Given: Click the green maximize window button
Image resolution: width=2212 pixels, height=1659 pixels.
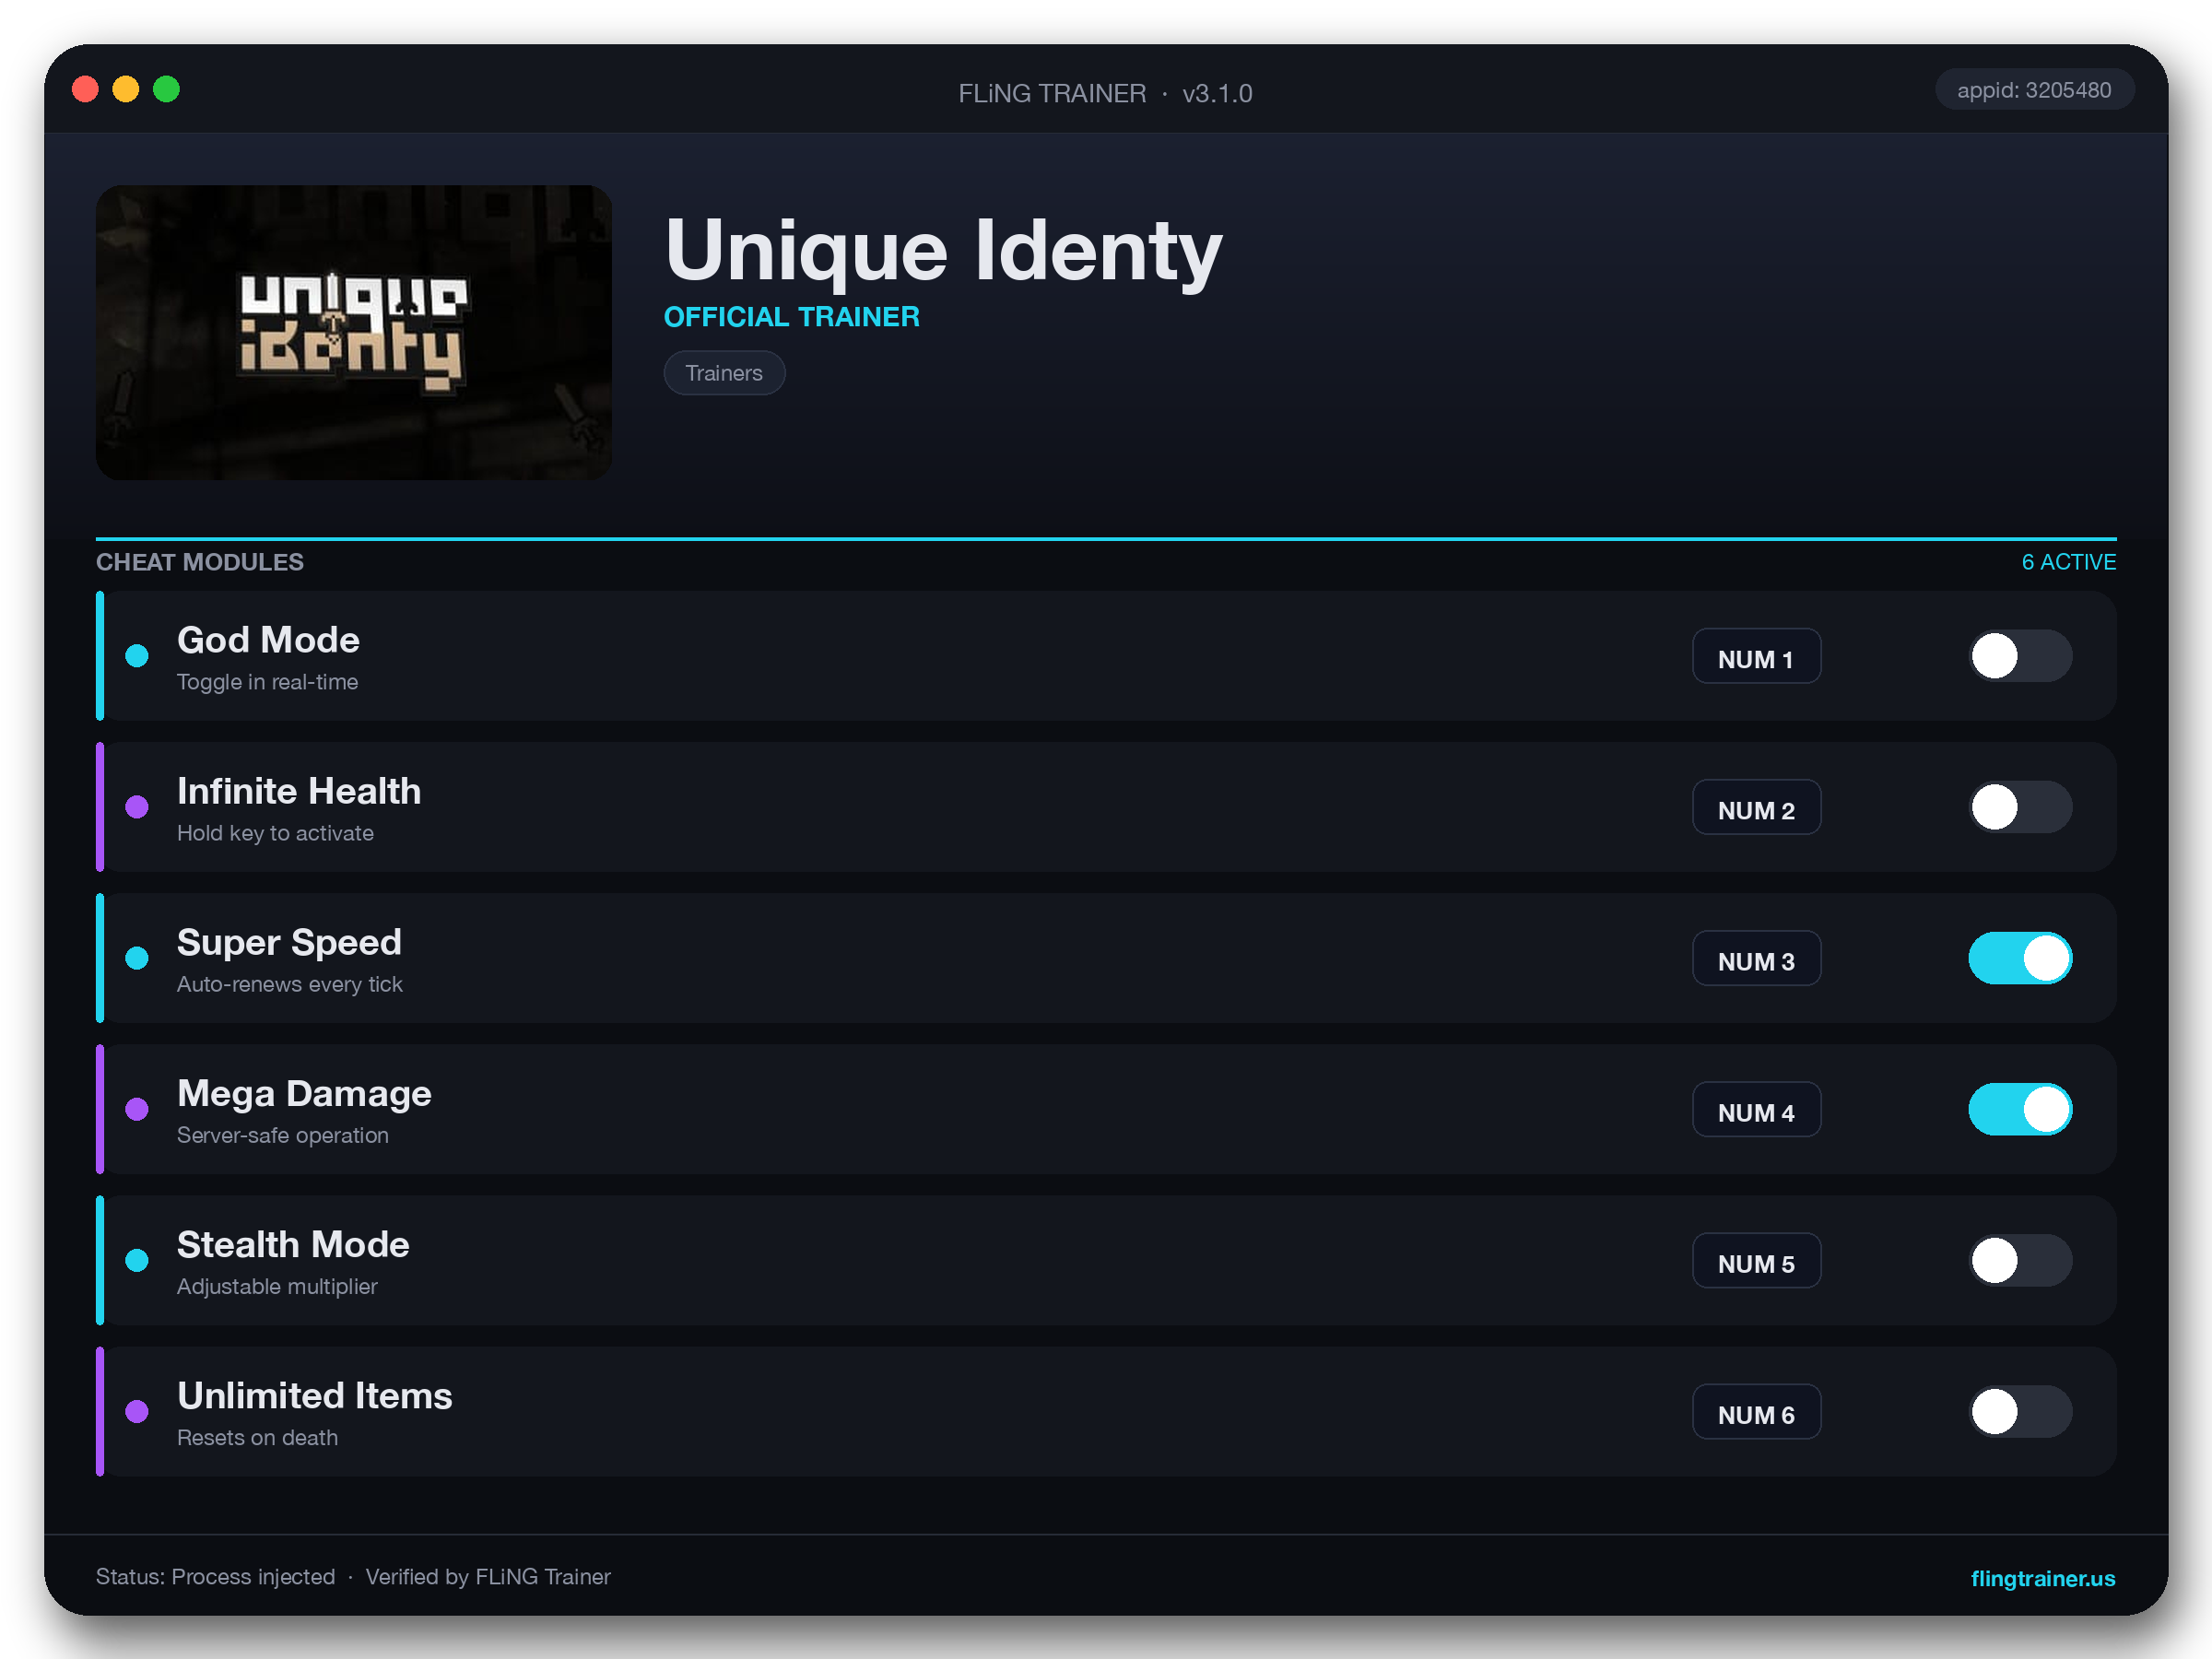Looking at the screenshot, I should click(167, 90).
